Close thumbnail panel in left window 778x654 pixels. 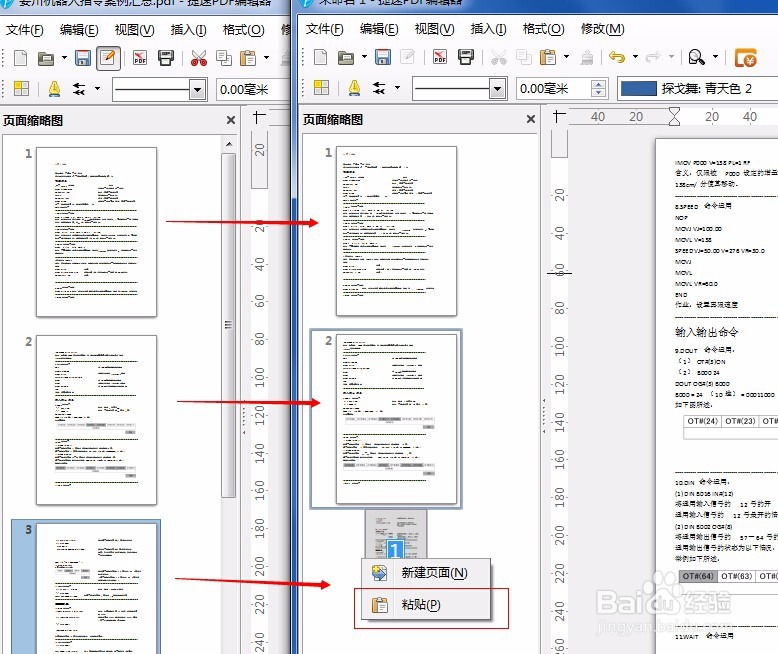point(231,120)
